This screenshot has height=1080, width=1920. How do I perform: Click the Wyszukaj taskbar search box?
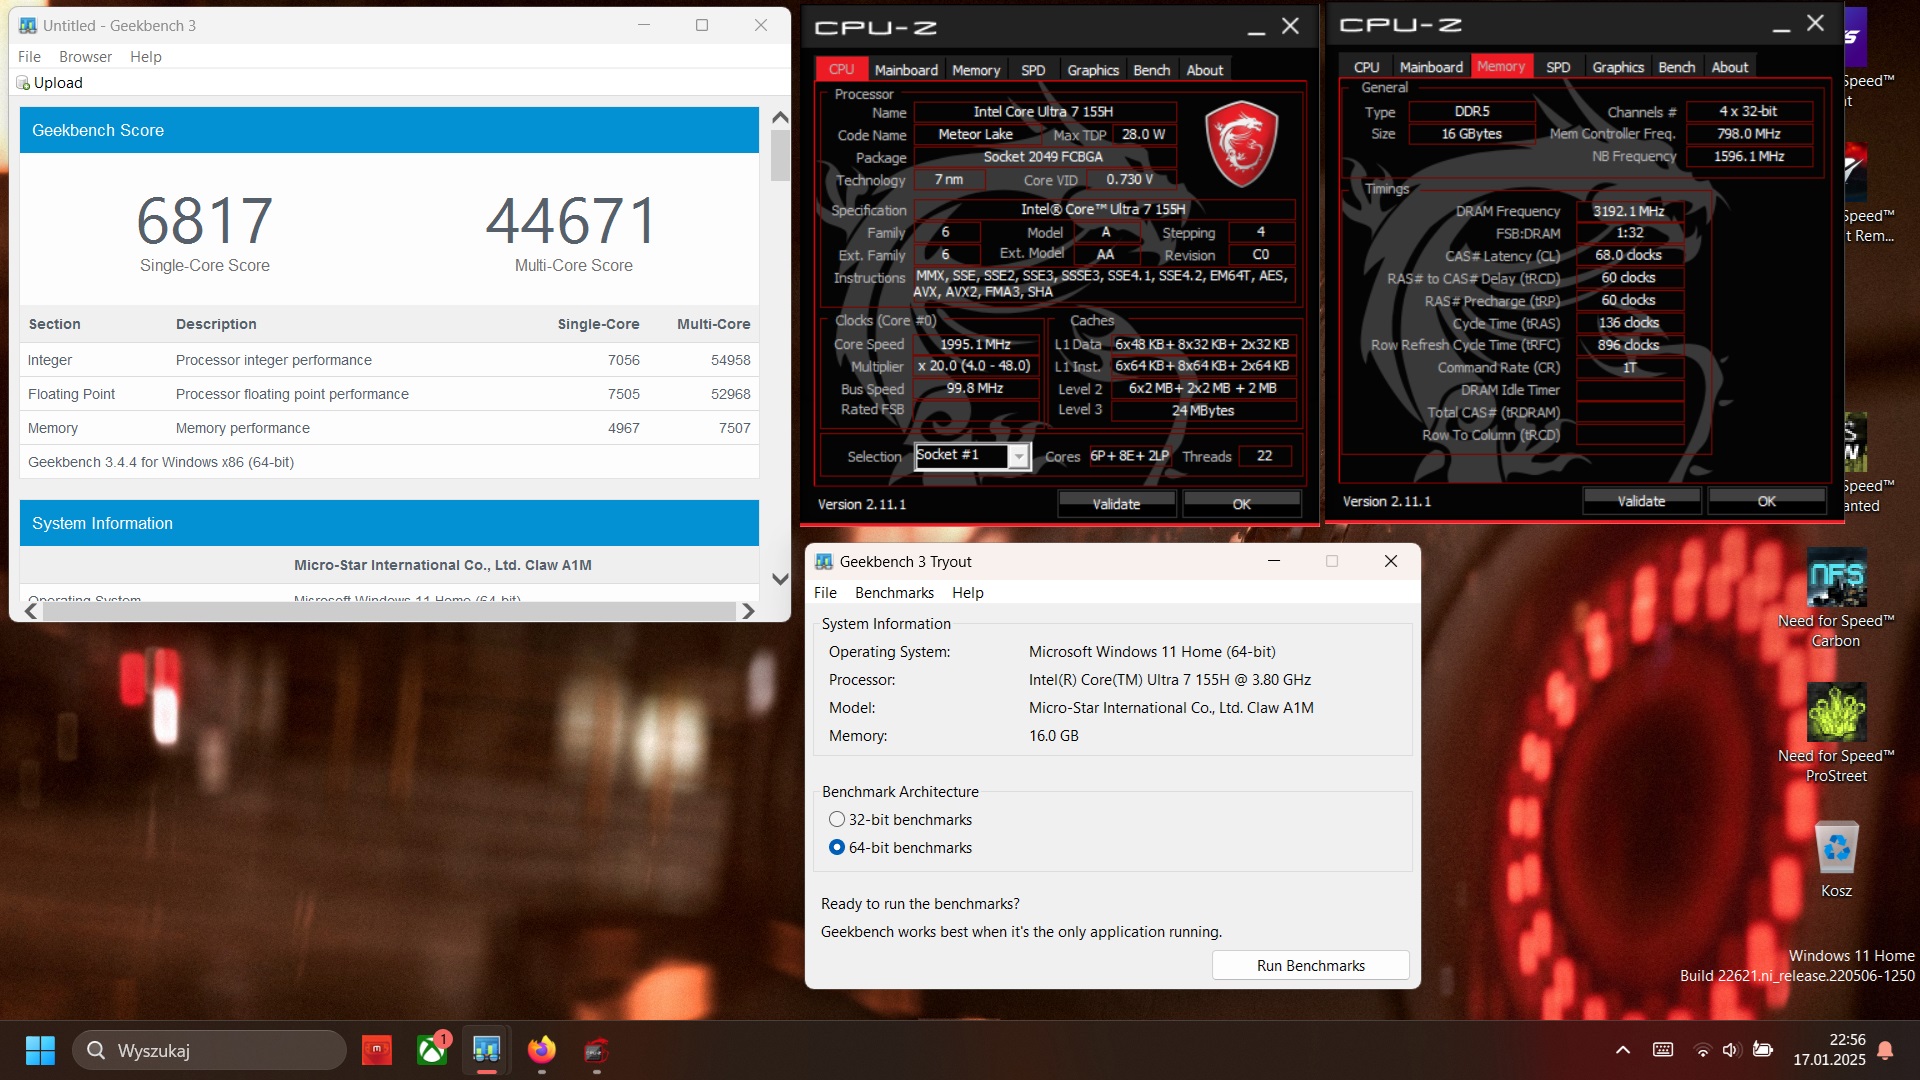tap(210, 1050)
